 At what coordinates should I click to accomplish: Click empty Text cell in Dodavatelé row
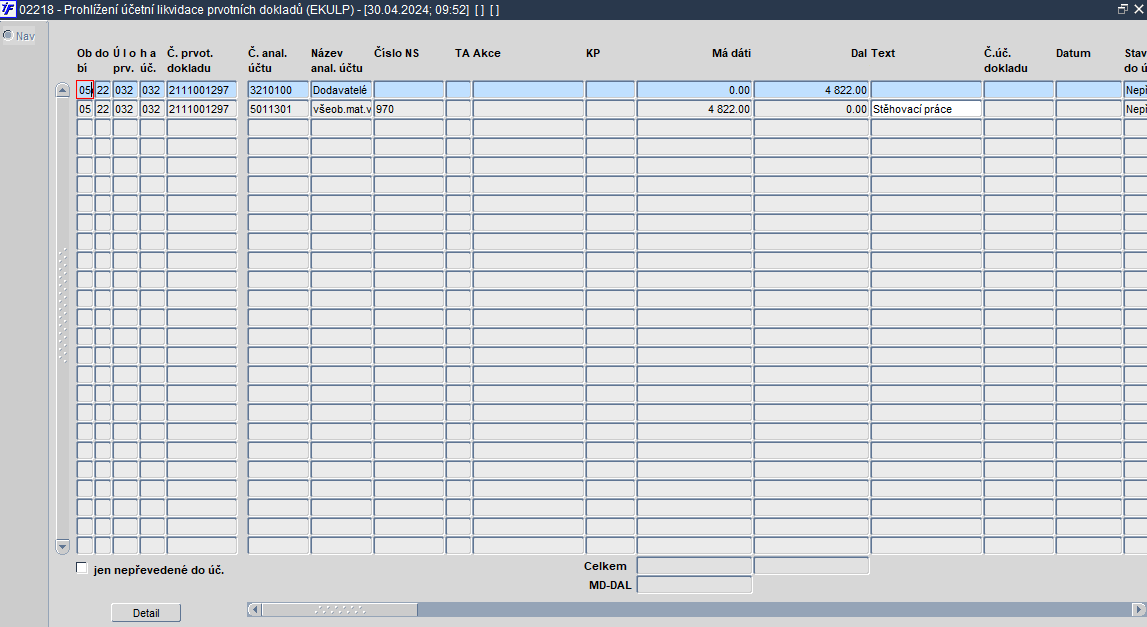926,90
